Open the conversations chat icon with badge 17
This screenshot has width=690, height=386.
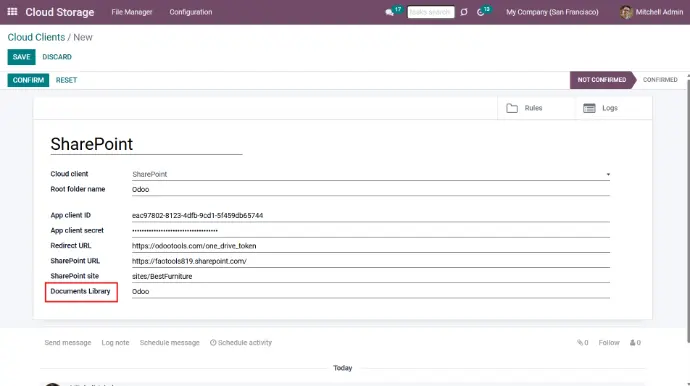click(389, 12)
